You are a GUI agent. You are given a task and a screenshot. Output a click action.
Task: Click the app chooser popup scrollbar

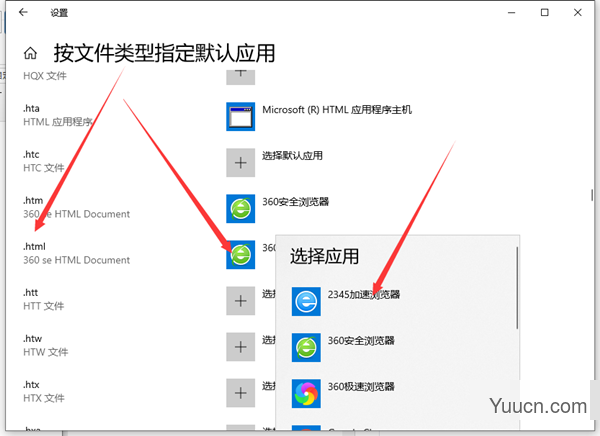pos(517,287)
